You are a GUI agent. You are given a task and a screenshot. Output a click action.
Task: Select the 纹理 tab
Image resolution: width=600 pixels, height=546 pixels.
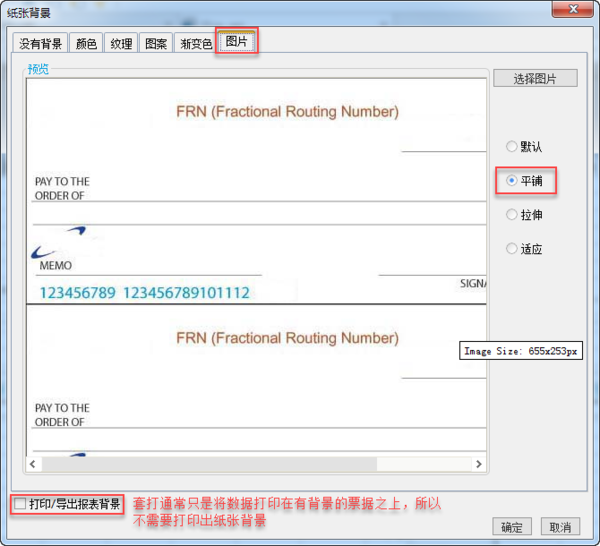[120, 44]
